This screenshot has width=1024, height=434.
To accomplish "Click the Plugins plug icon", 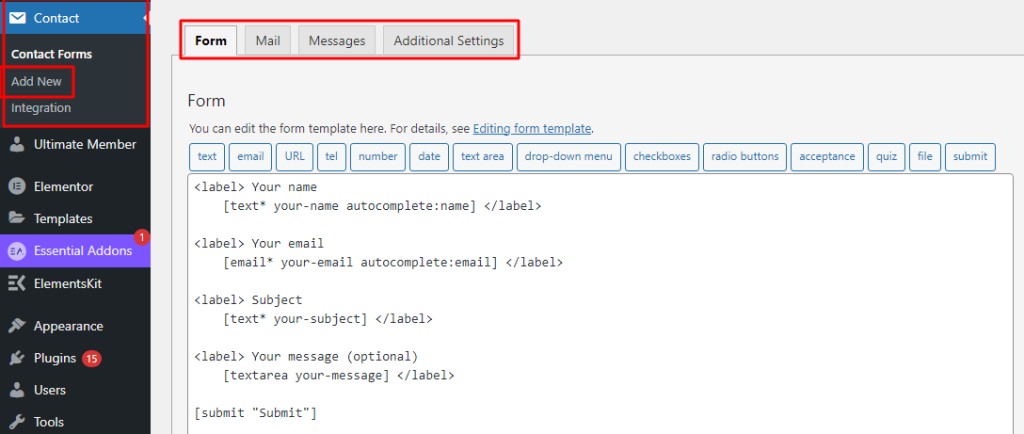I will 17,358.
